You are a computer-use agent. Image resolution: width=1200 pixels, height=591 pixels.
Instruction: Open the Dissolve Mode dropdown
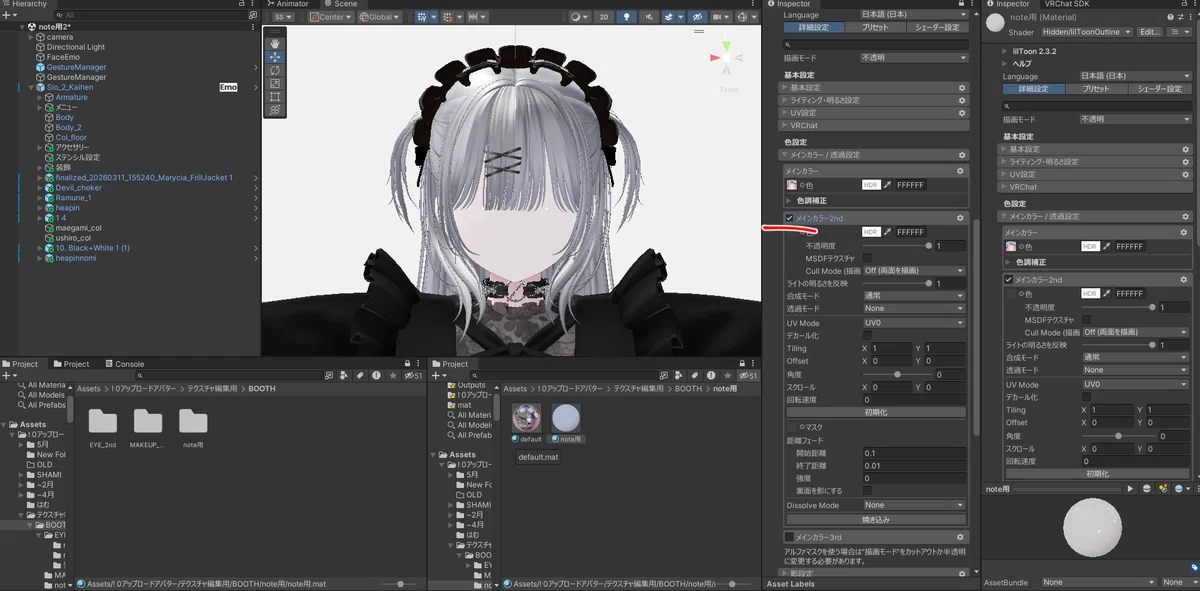[x=915, y=506]
